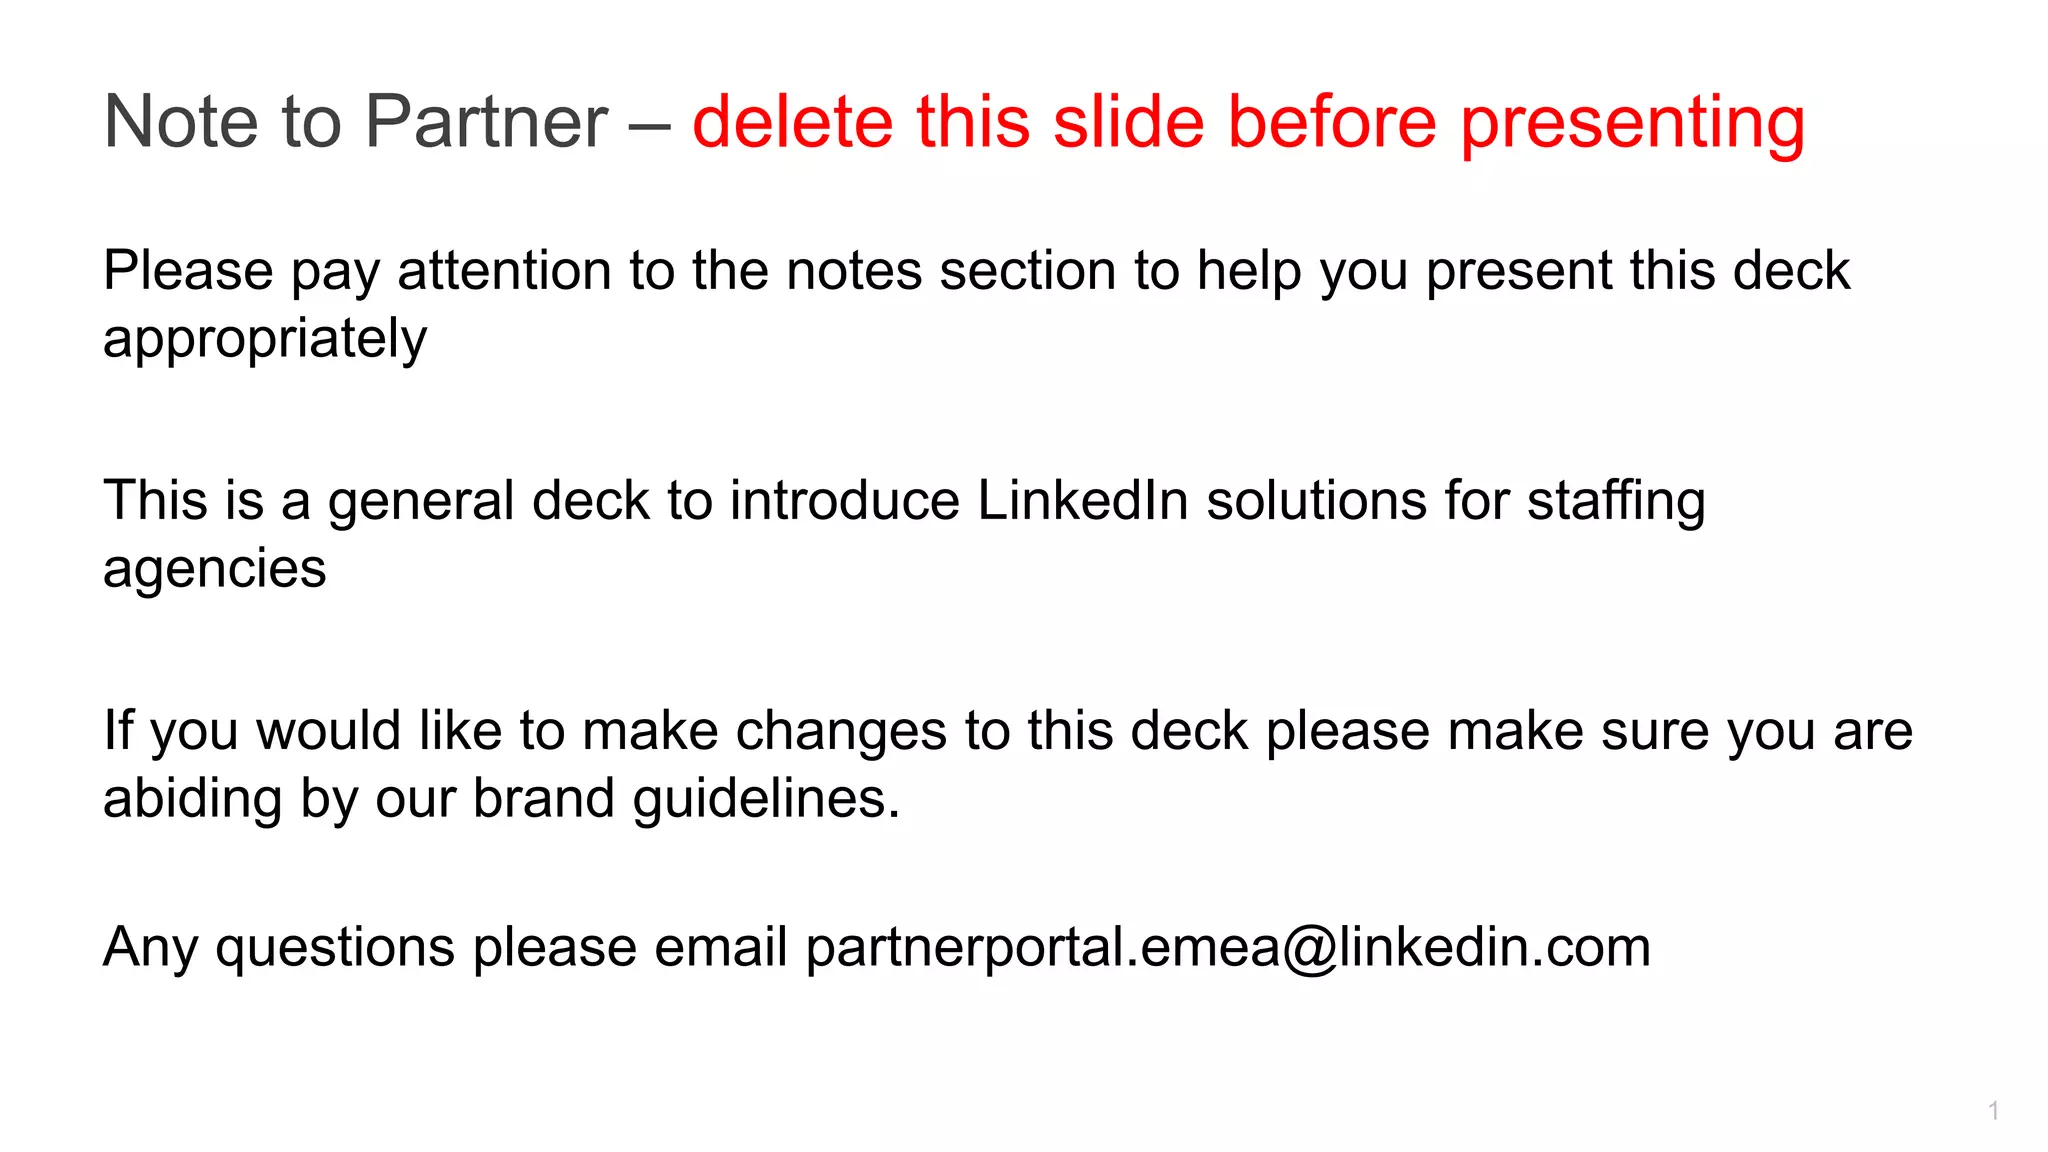Click the word 'presenting' in red title

coord(1632,122)
